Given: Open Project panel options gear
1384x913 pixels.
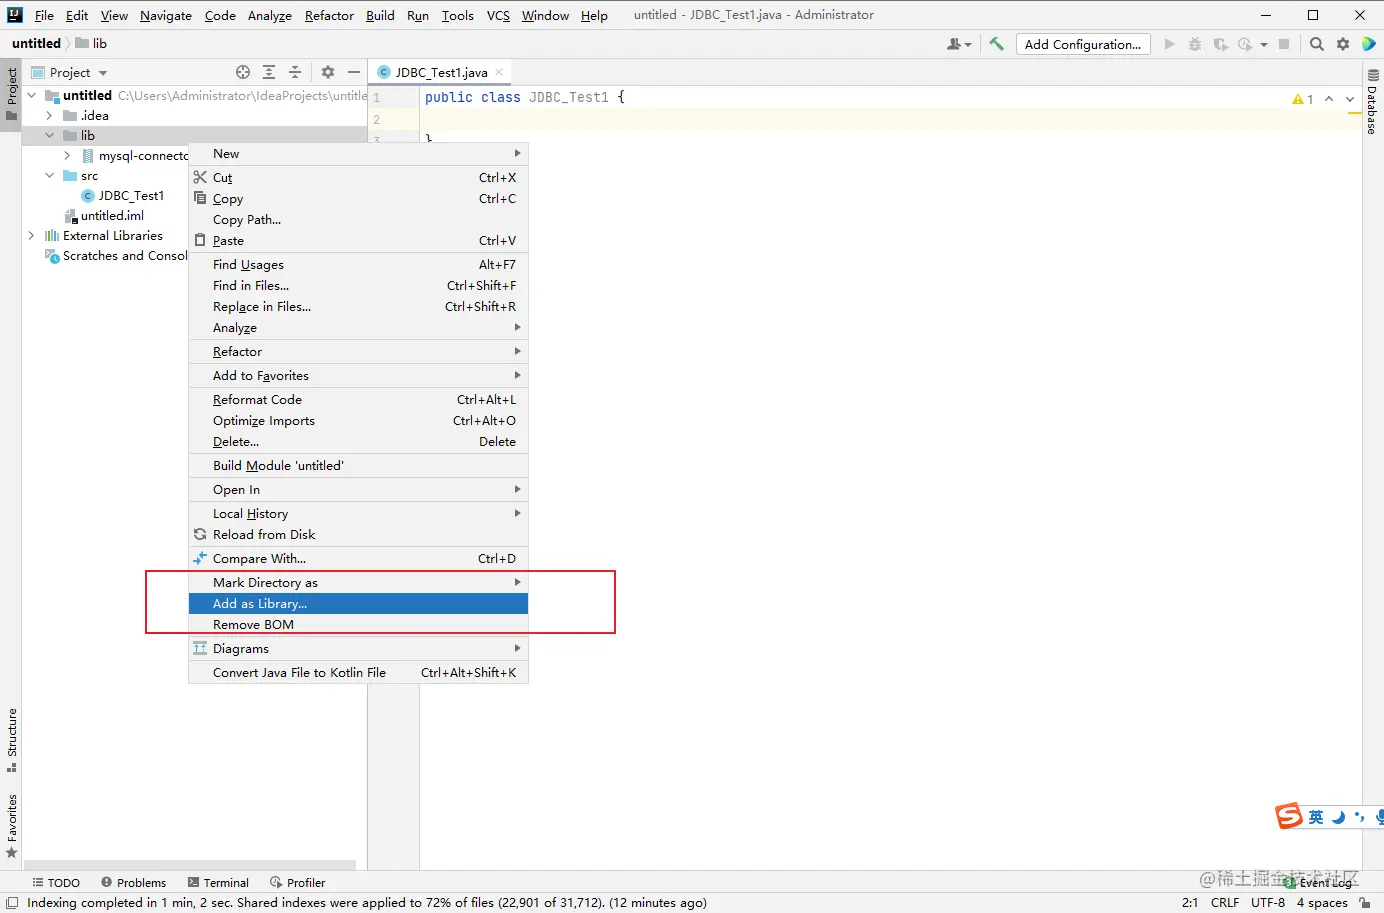Looking at the screenshot, I should [328, 72].
